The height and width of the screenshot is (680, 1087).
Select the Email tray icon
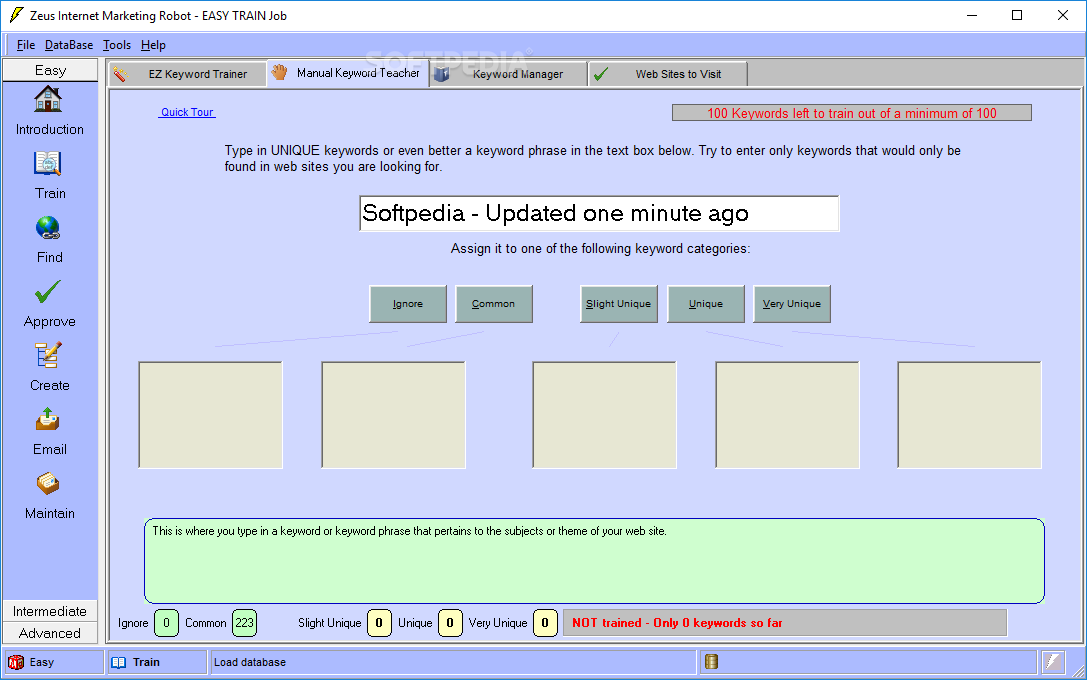coord(48,419)
